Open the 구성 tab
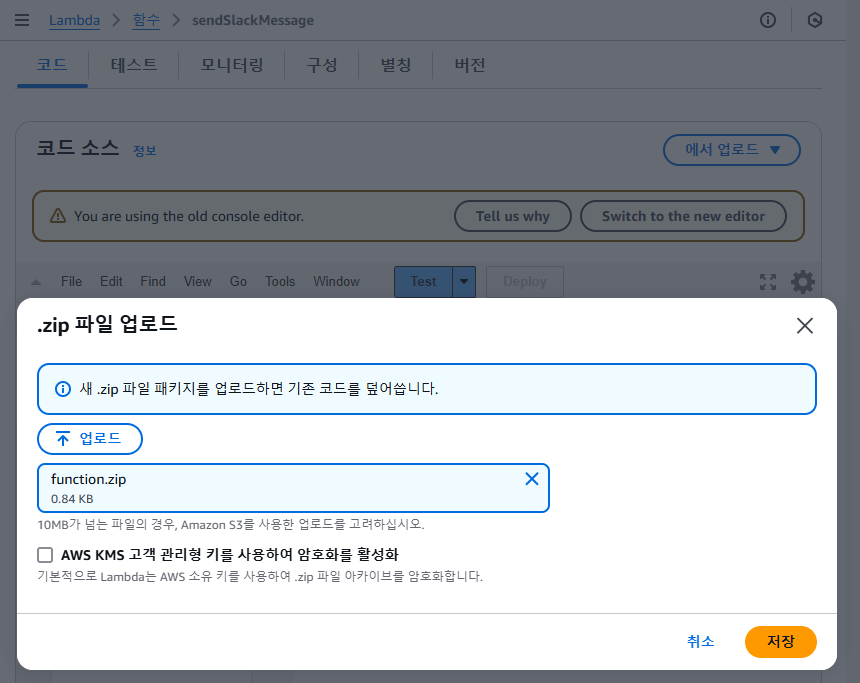 pyautogui.click(x=321, y=65)
